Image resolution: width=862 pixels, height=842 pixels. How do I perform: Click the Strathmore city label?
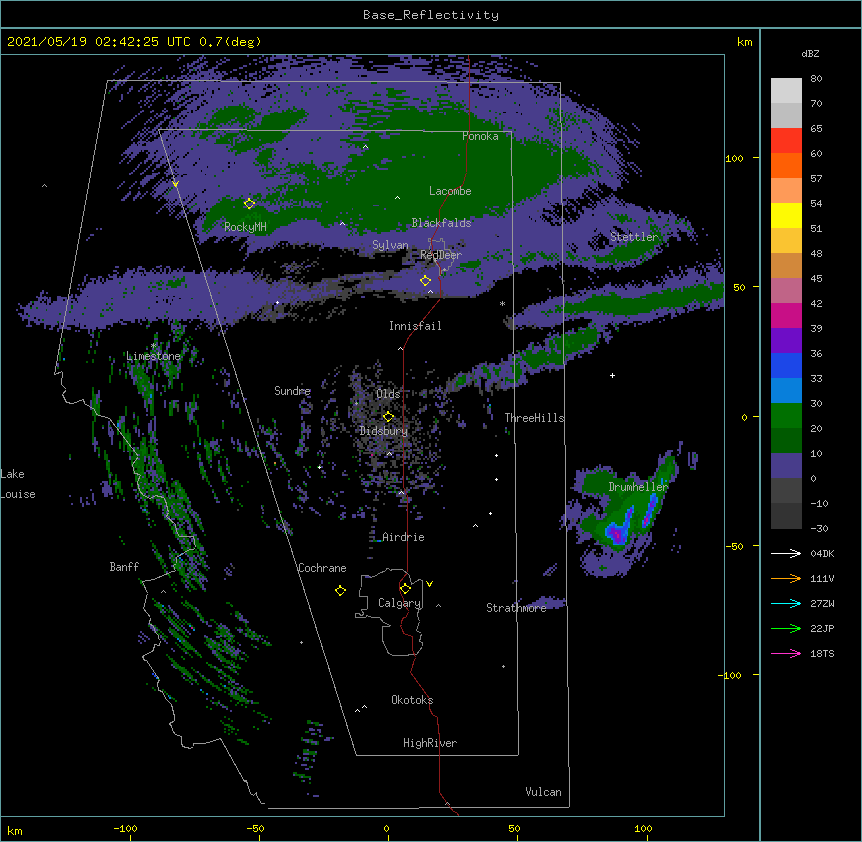point(516,608)
